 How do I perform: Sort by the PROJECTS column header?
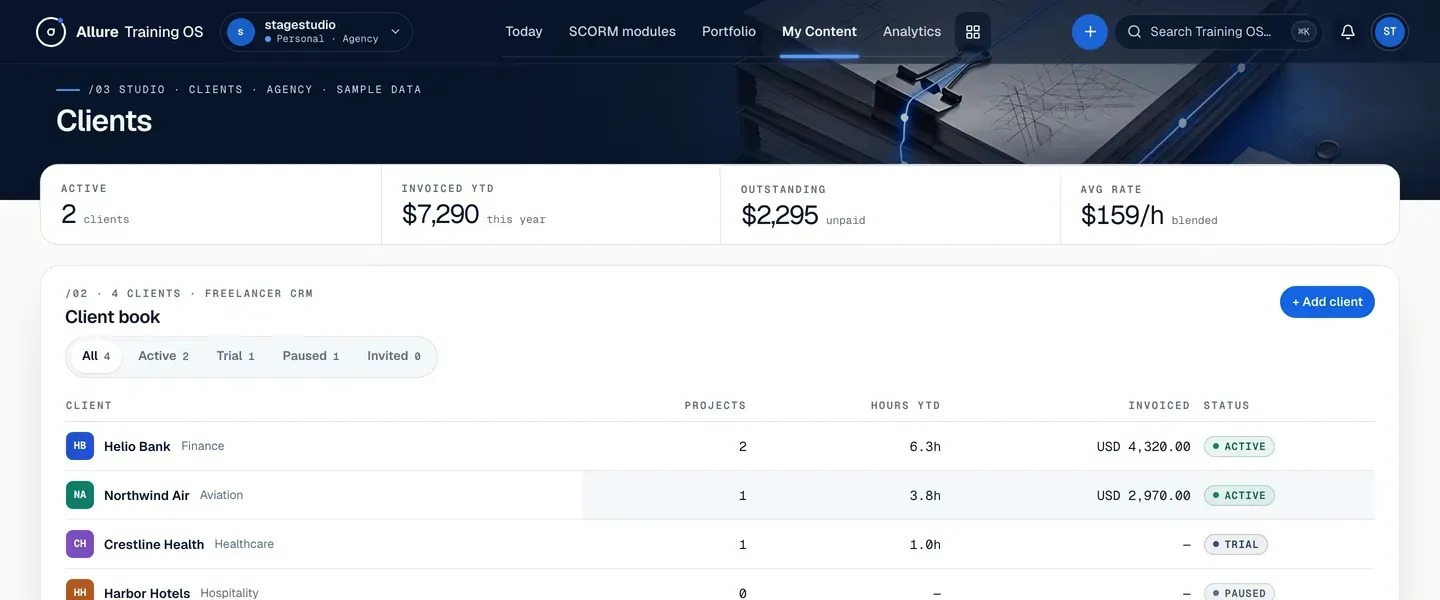[715, 405]
